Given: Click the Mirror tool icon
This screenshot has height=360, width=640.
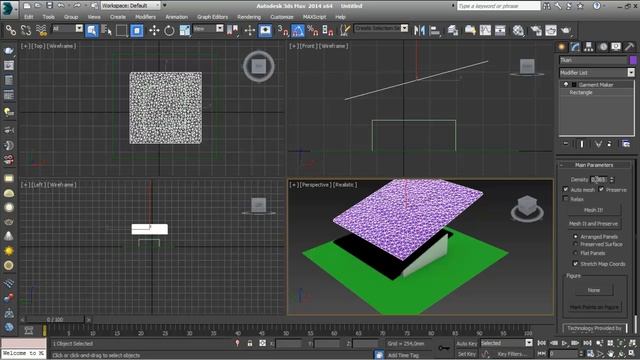Looking at the screenshot, I should coord(419,31).
